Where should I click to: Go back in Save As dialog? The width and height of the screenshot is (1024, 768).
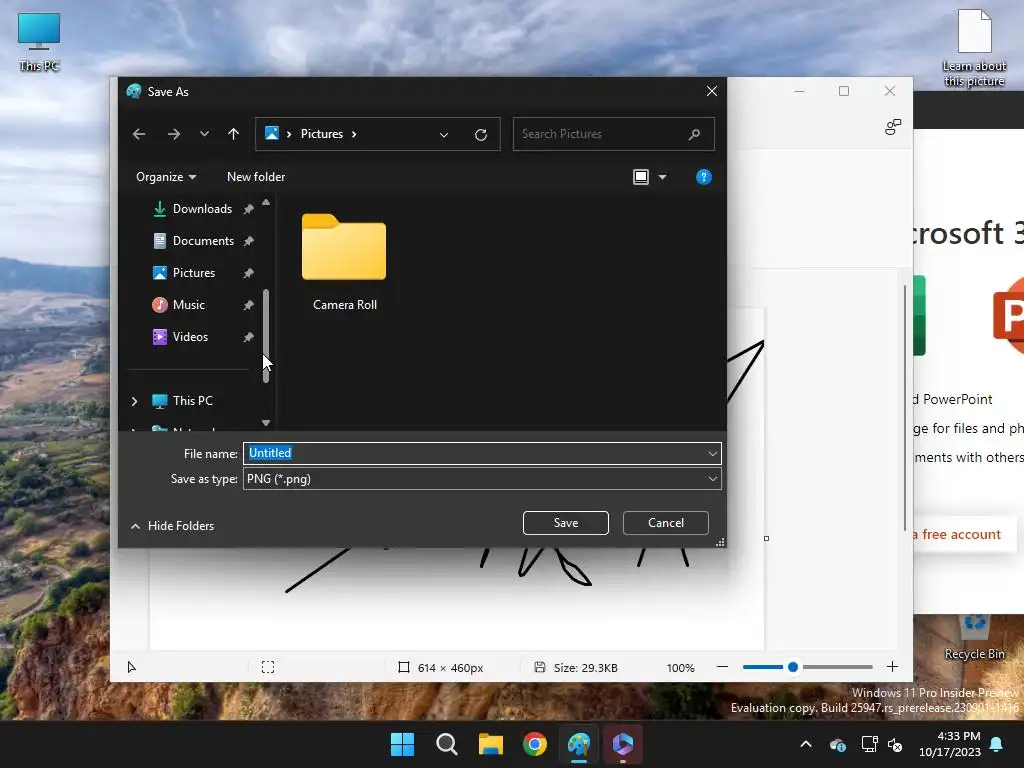click(138, 134)
